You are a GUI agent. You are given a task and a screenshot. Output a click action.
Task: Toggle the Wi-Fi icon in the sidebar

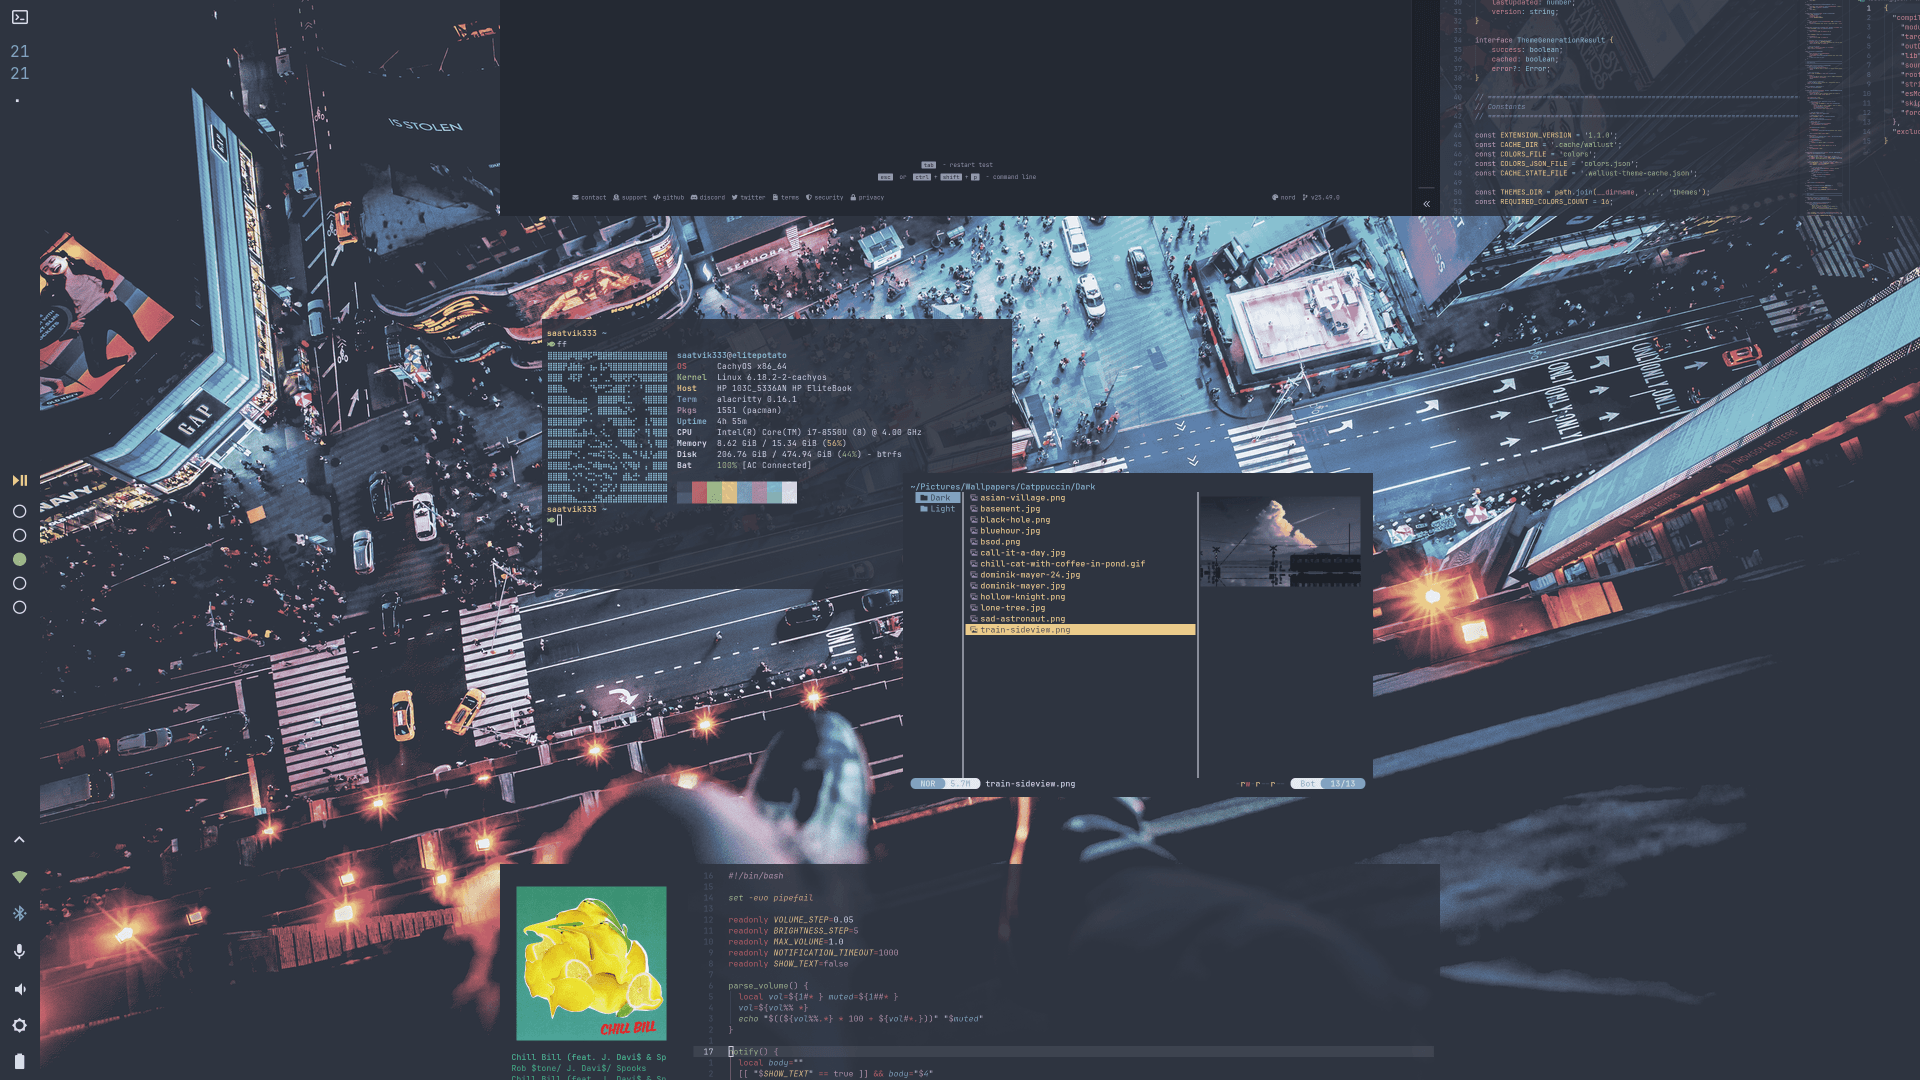click(18, 877)
